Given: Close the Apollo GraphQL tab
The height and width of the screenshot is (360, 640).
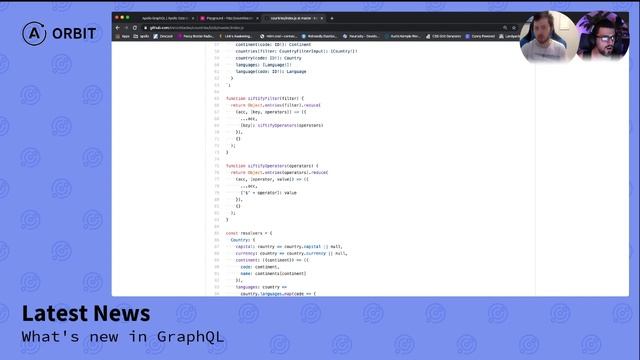Looking at the screenshot, I should pos(193,18).
